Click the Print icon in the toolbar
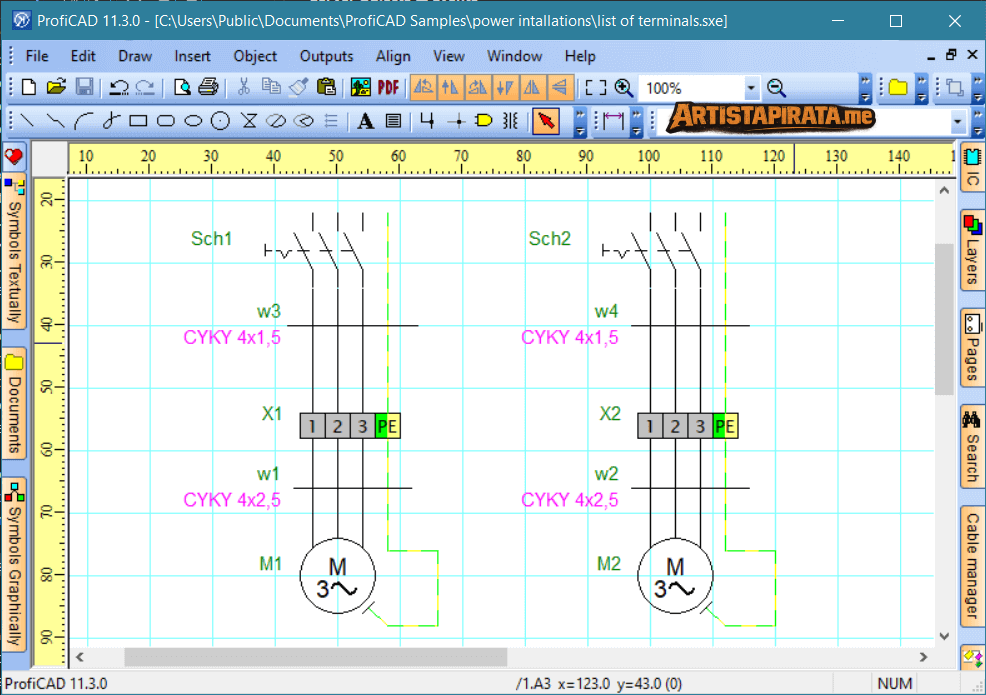986x695 pixels. [x=208, y=88]
